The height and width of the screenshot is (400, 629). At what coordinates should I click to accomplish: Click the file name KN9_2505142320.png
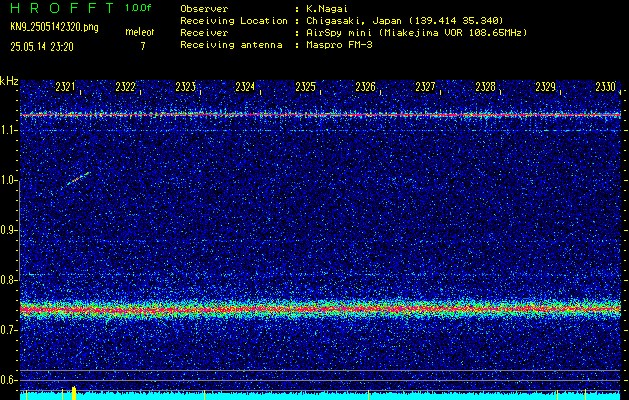tap(54, 27)
